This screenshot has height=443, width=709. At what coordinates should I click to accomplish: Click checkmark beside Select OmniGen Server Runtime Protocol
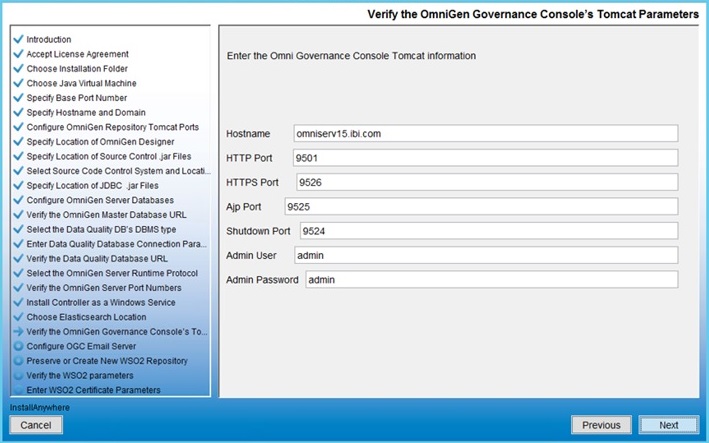coord(18,273)
